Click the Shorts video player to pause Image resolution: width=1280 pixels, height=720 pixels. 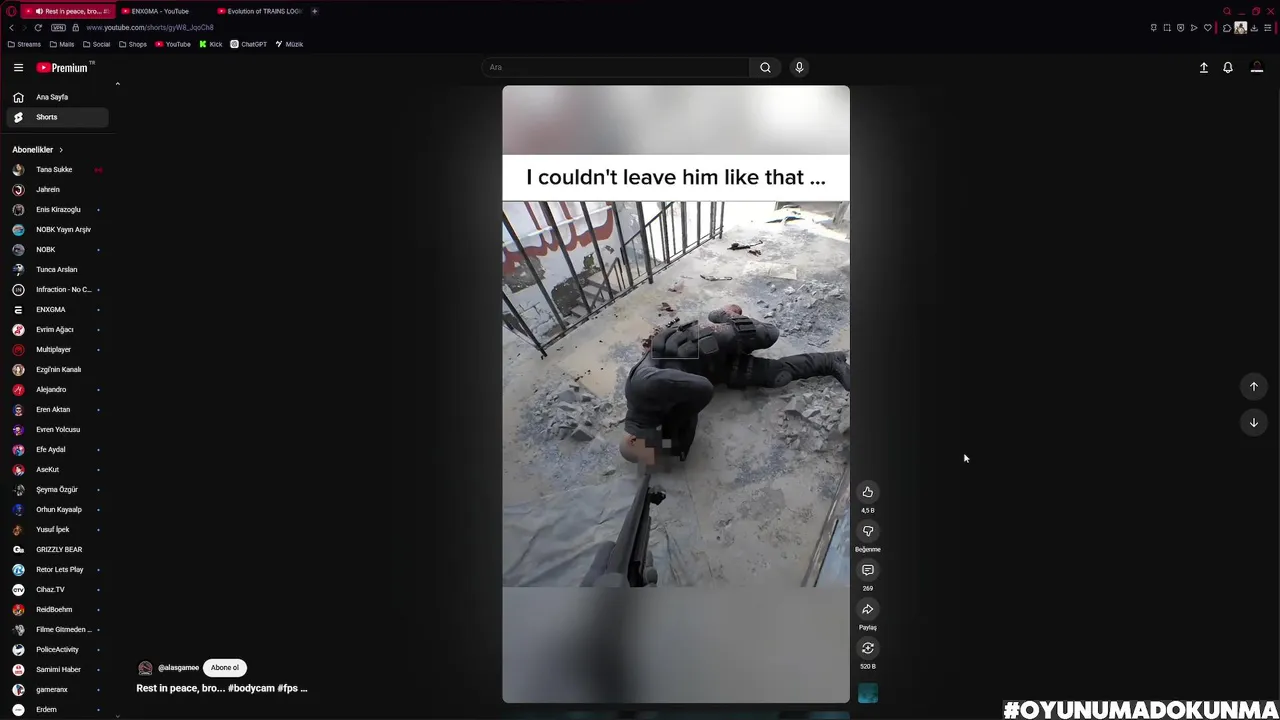[x=676, y=394]
